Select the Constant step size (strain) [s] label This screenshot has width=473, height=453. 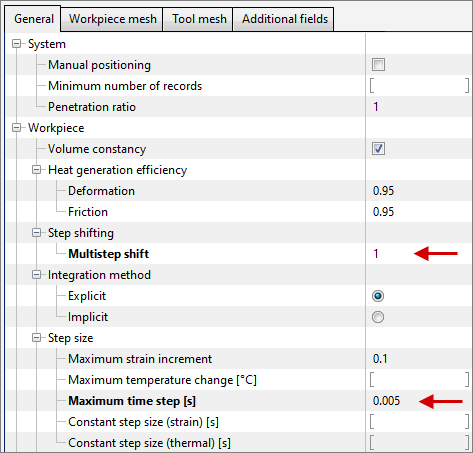[143, 422]
